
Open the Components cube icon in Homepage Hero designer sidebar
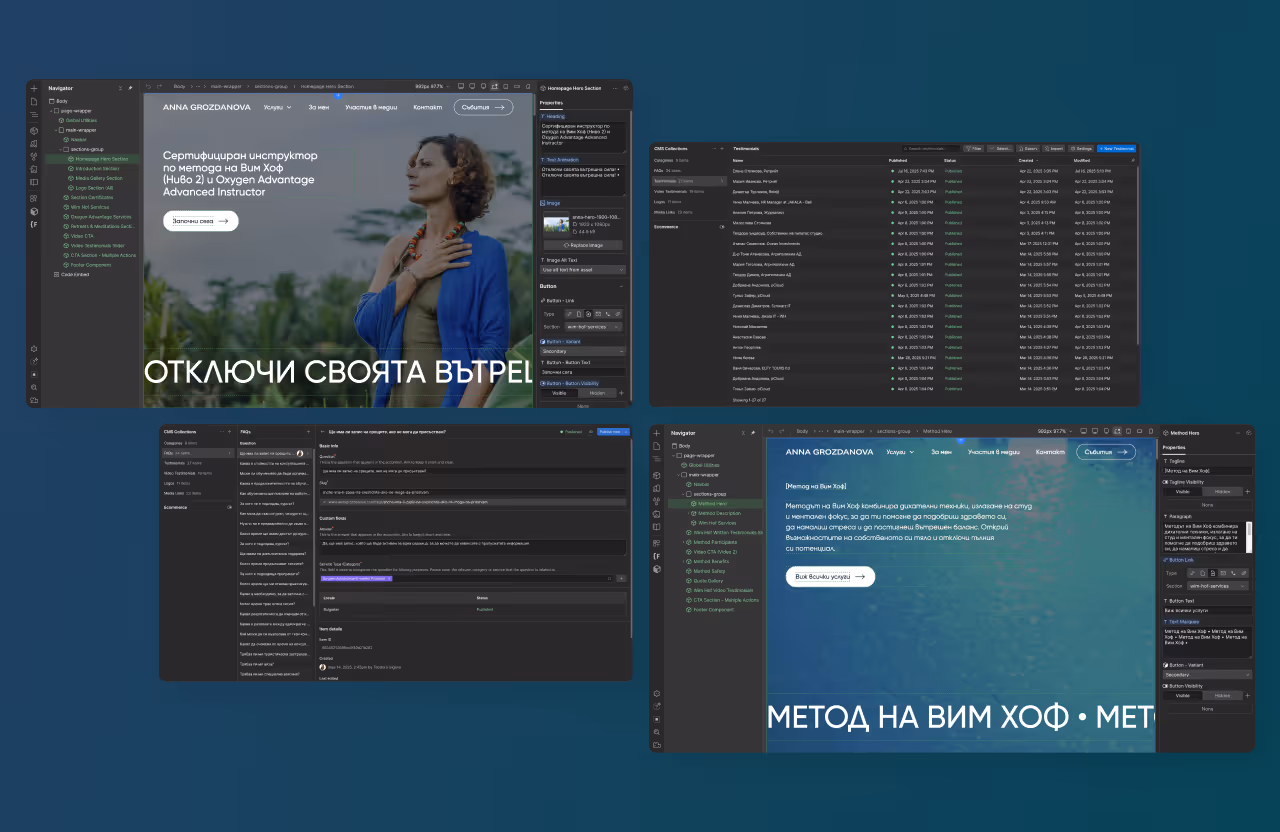pyautogui.click(x=34, y=131)
